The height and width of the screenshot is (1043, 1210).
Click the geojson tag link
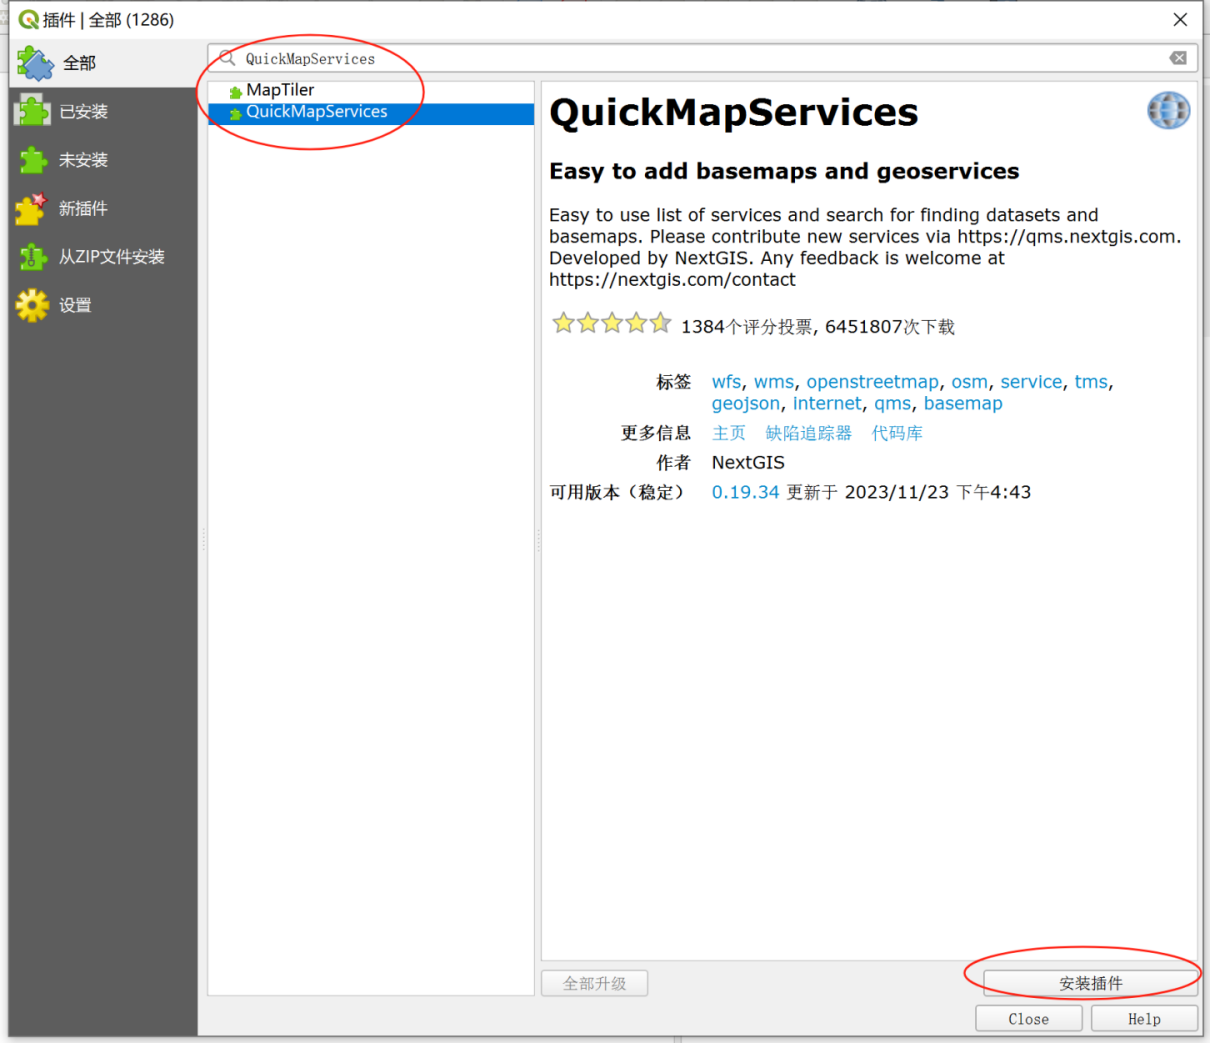coord(745,404)
